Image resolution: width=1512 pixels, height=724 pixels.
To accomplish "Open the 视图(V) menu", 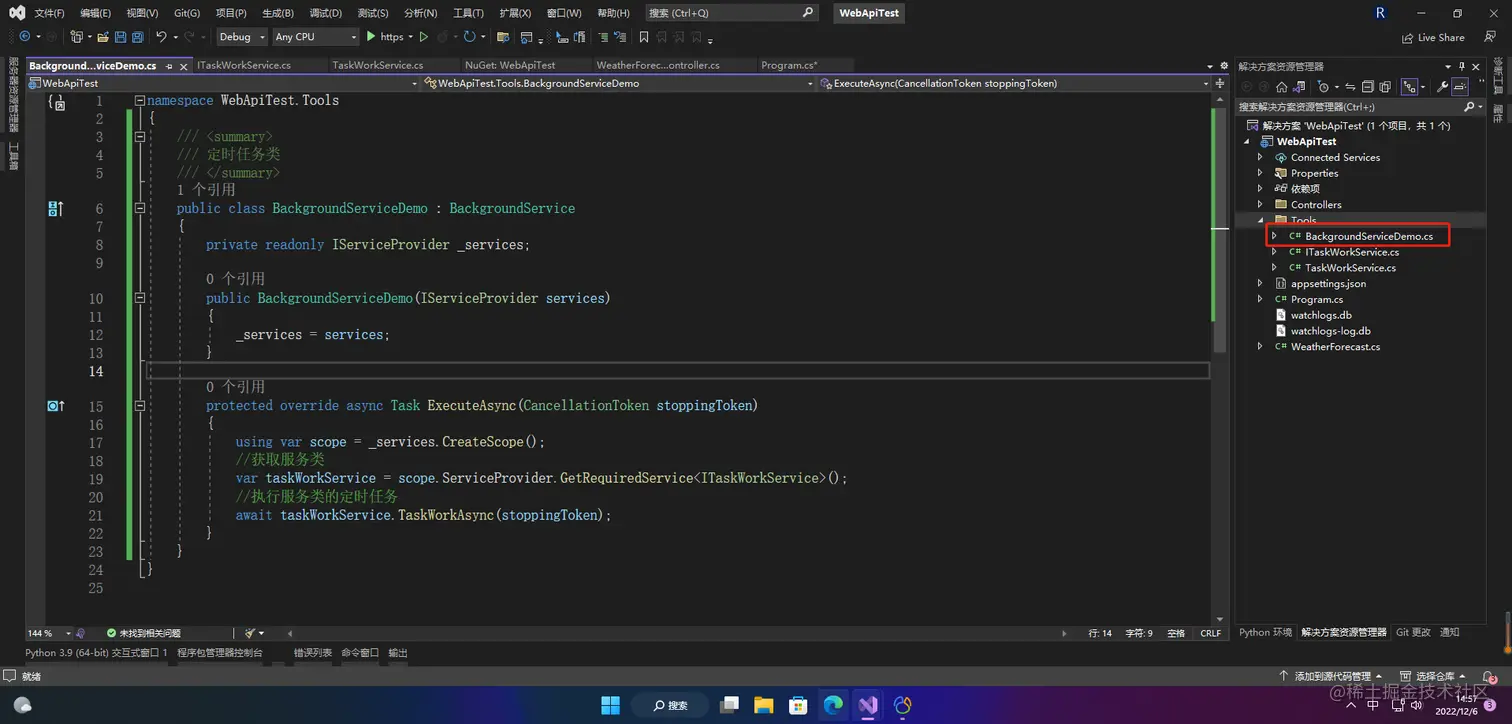I will coord(142,13).
